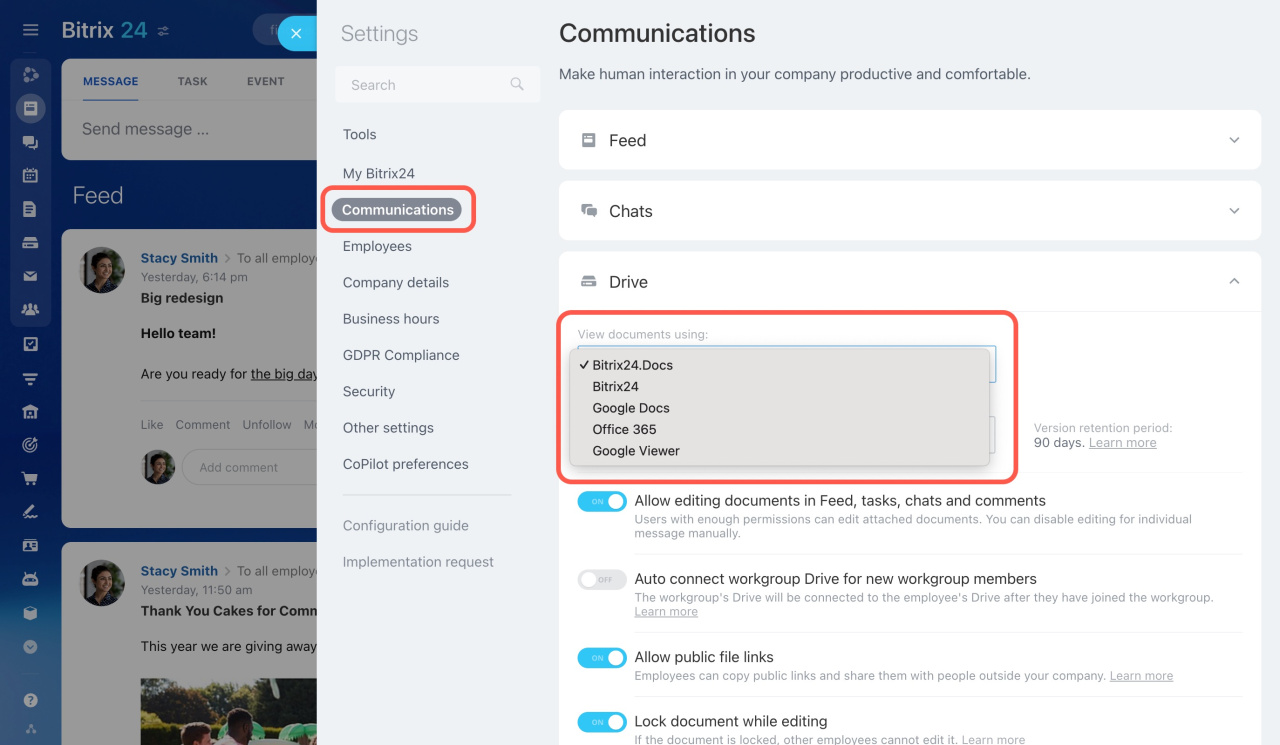
Task: Toggle Allow editing documents in Feed, tasks, chats
Action: pos(602,501)
